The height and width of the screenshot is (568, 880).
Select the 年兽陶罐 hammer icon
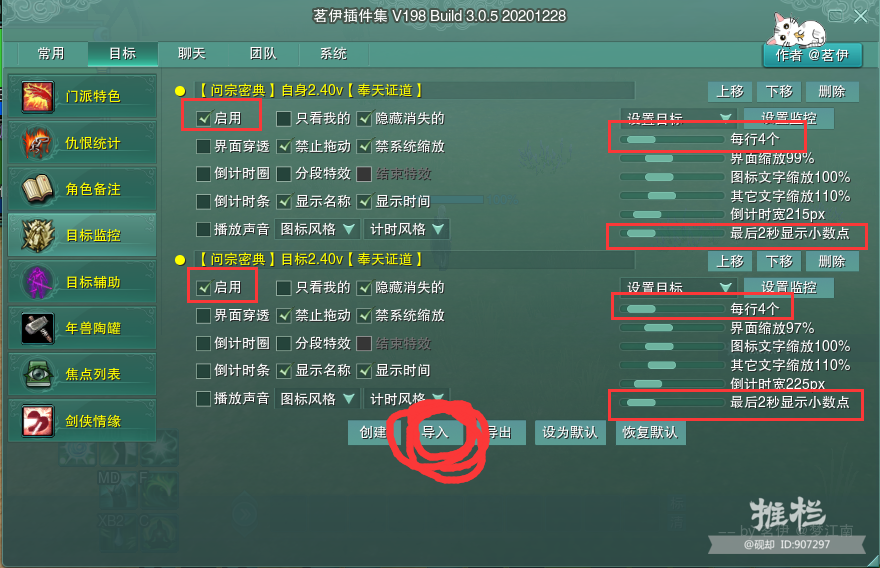click(38, 328)
